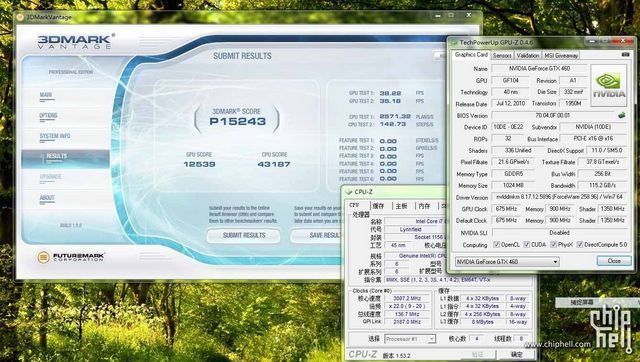The height and width of the screenshot is (362, 640).
Task: Open MAIN in 3DMark sidebar
Action: [46, 95]
